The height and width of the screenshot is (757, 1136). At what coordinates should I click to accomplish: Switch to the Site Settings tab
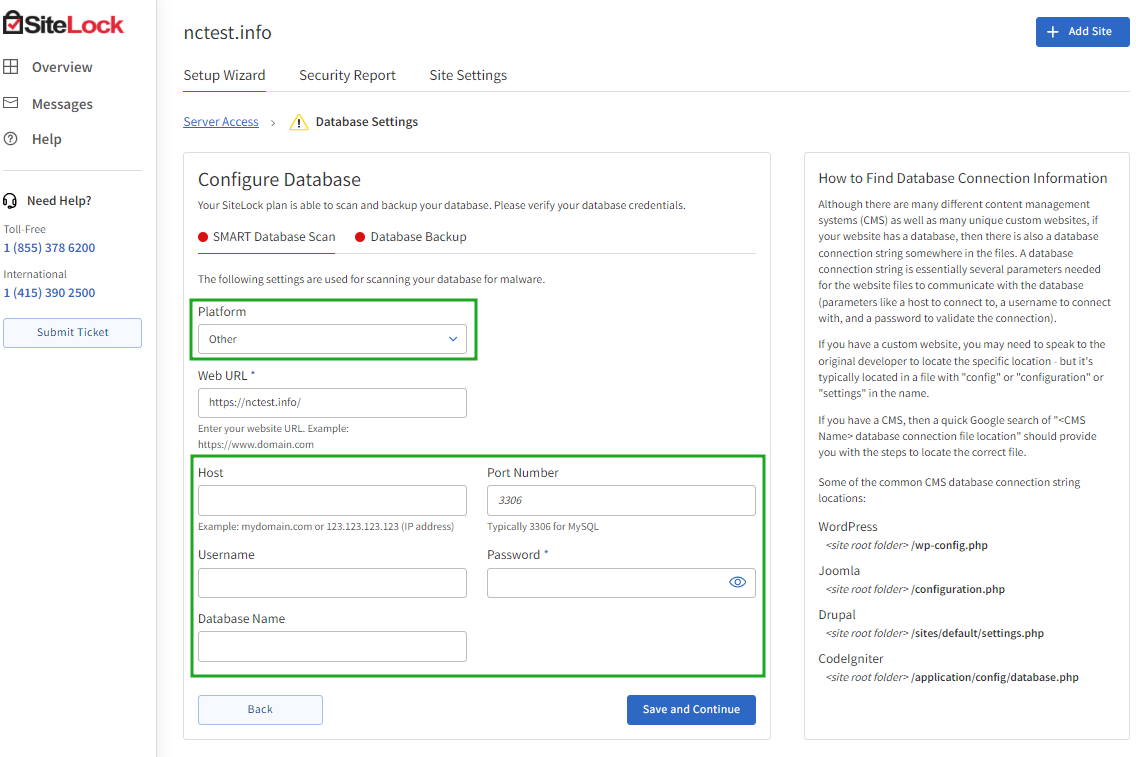468,75
